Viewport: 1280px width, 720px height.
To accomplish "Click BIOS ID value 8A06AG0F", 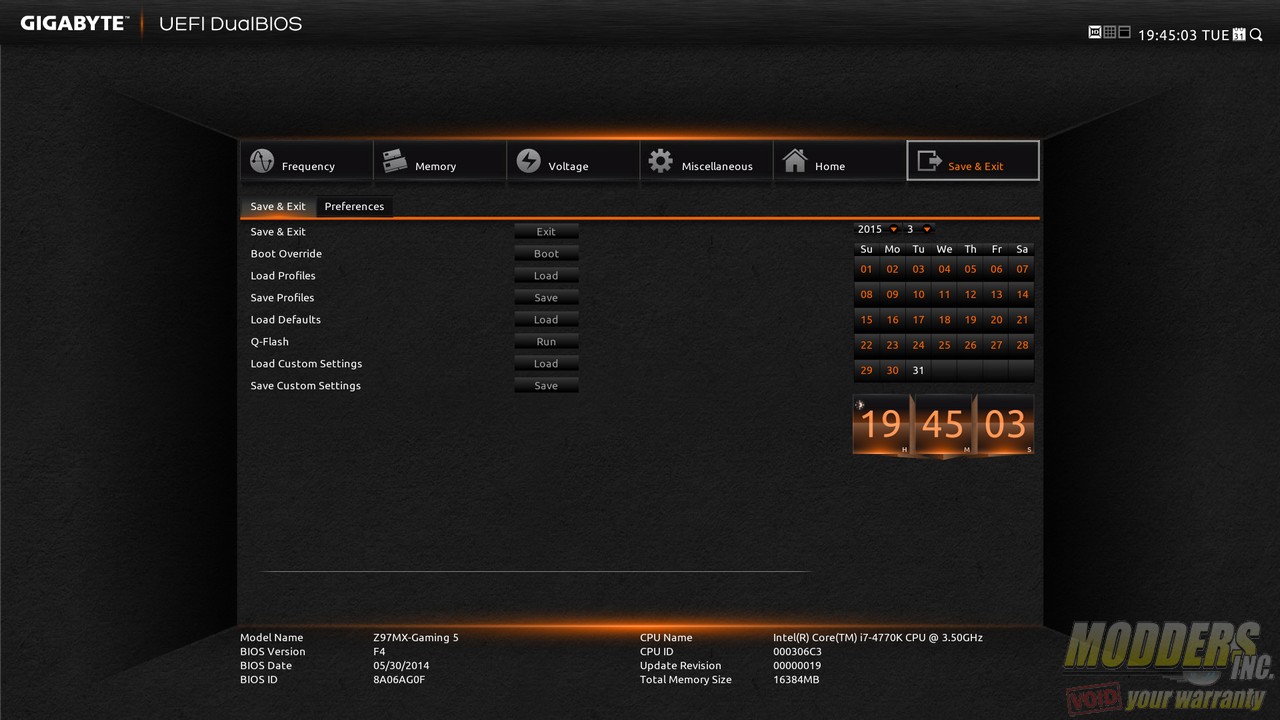I will (399, 680).
